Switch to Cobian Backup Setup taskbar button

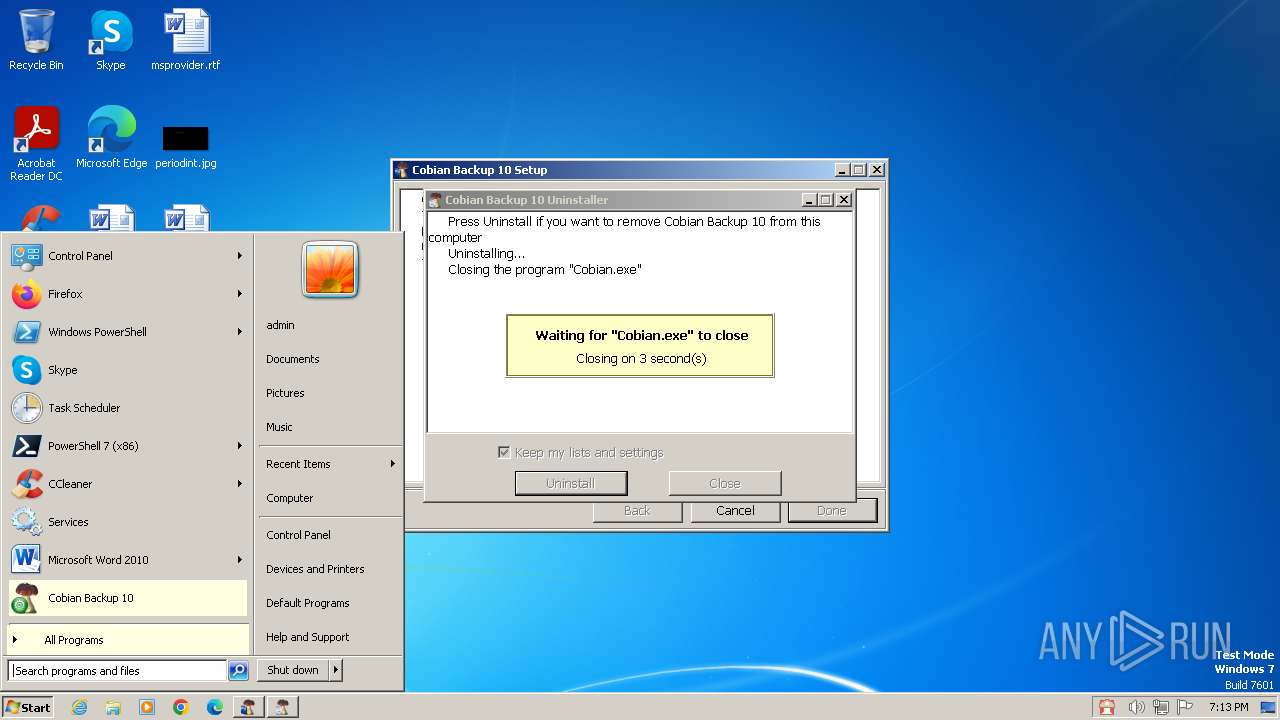pos(248,707)
